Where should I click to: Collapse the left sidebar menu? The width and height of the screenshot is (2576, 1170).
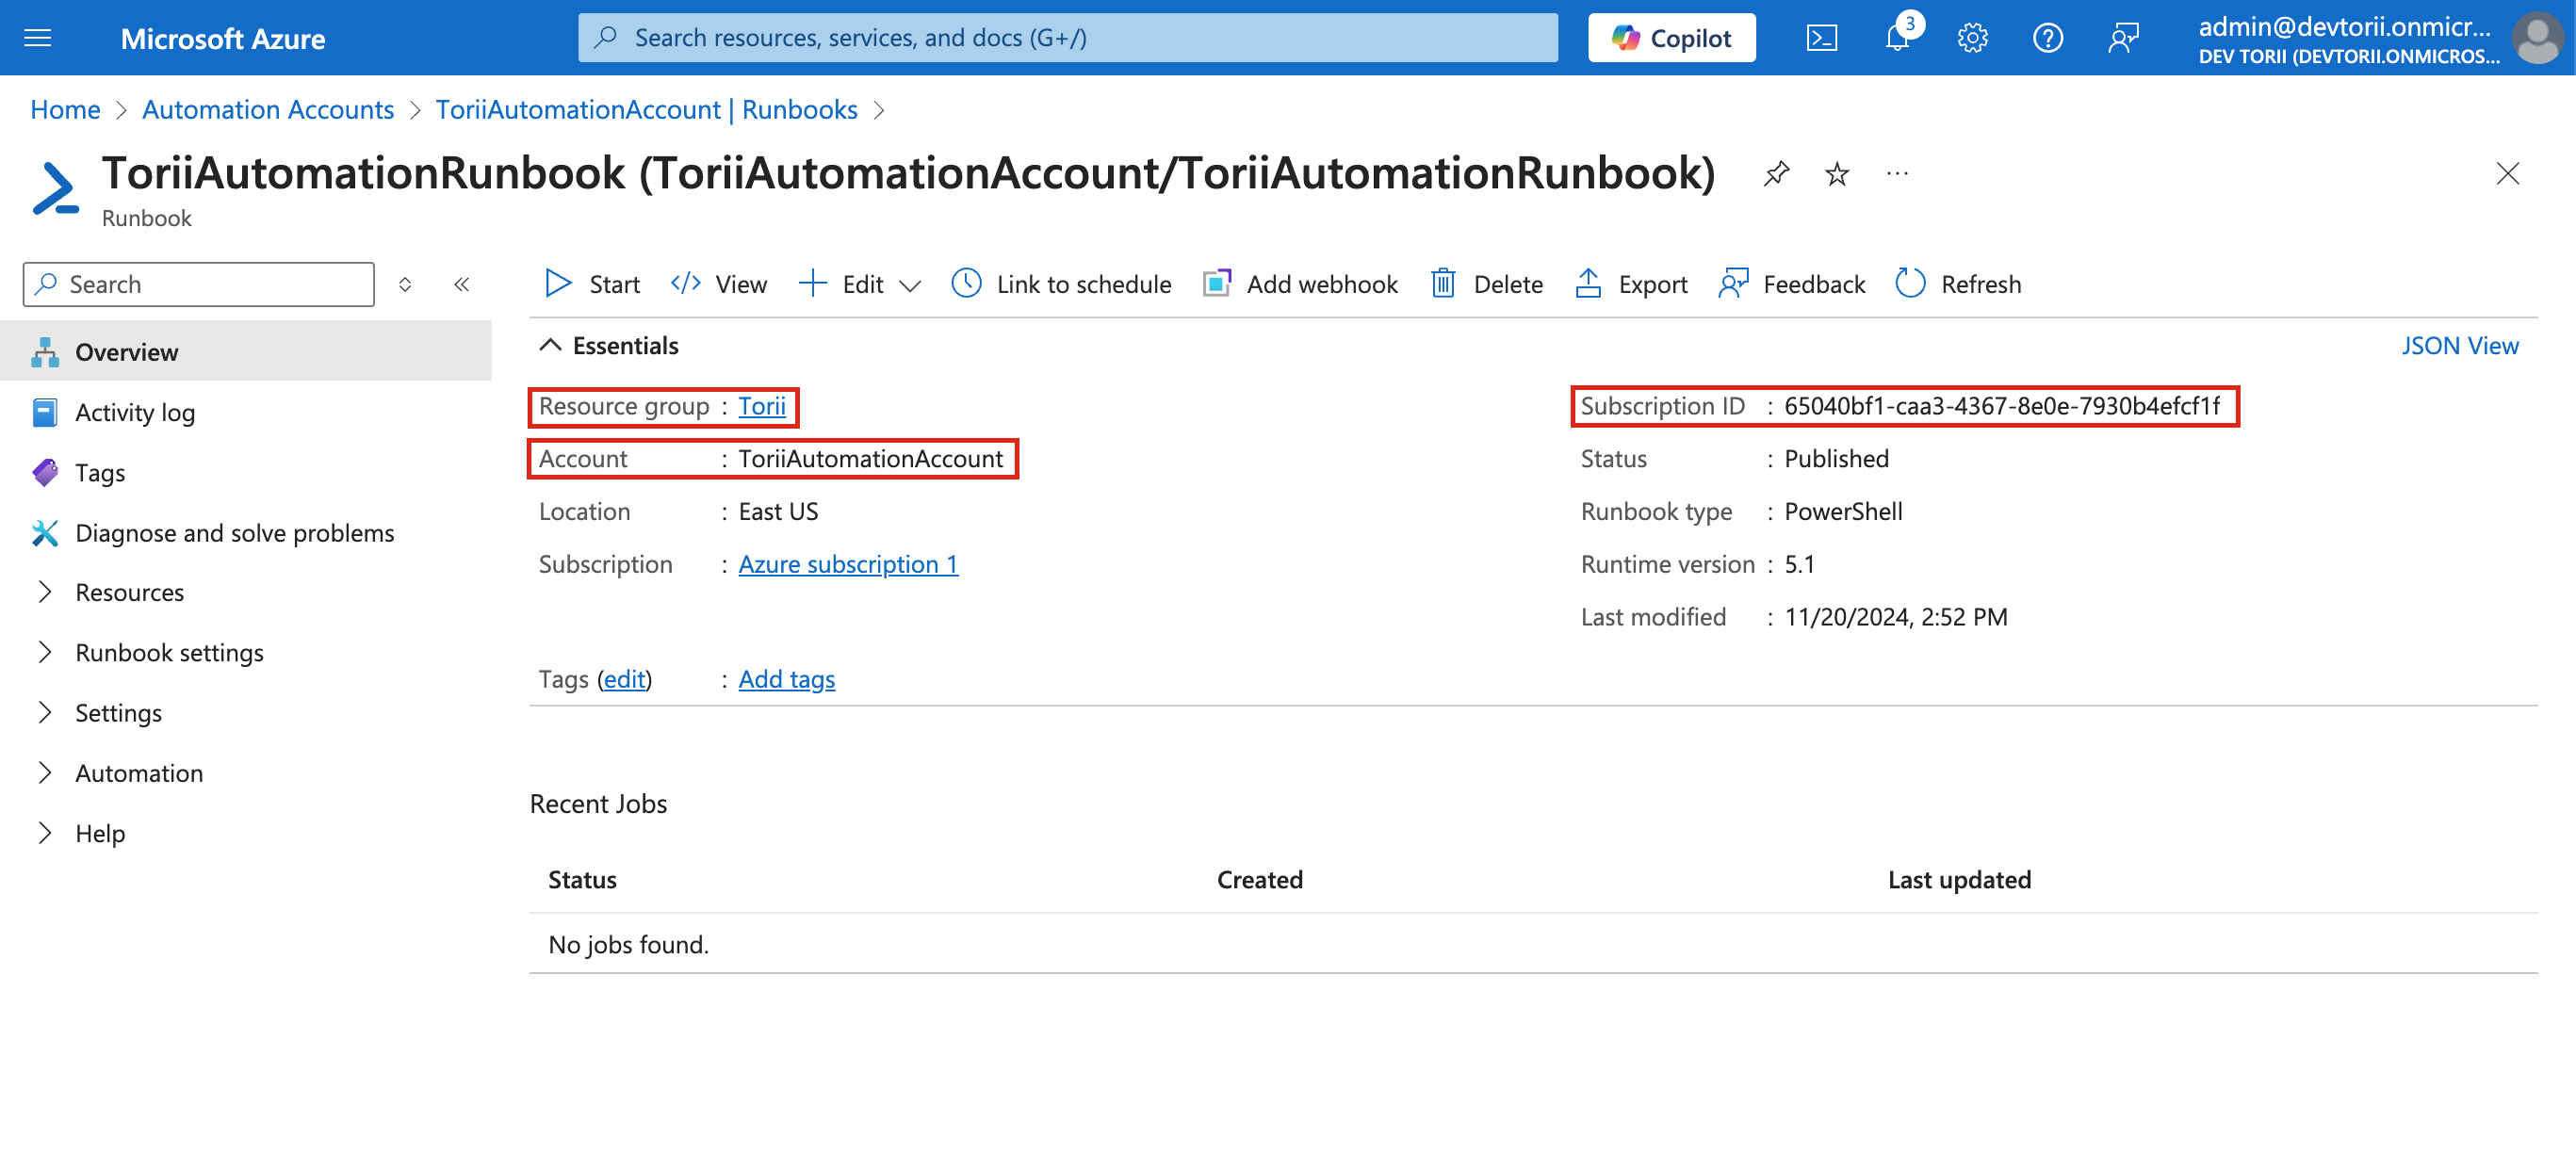click(x=461, y=284)
